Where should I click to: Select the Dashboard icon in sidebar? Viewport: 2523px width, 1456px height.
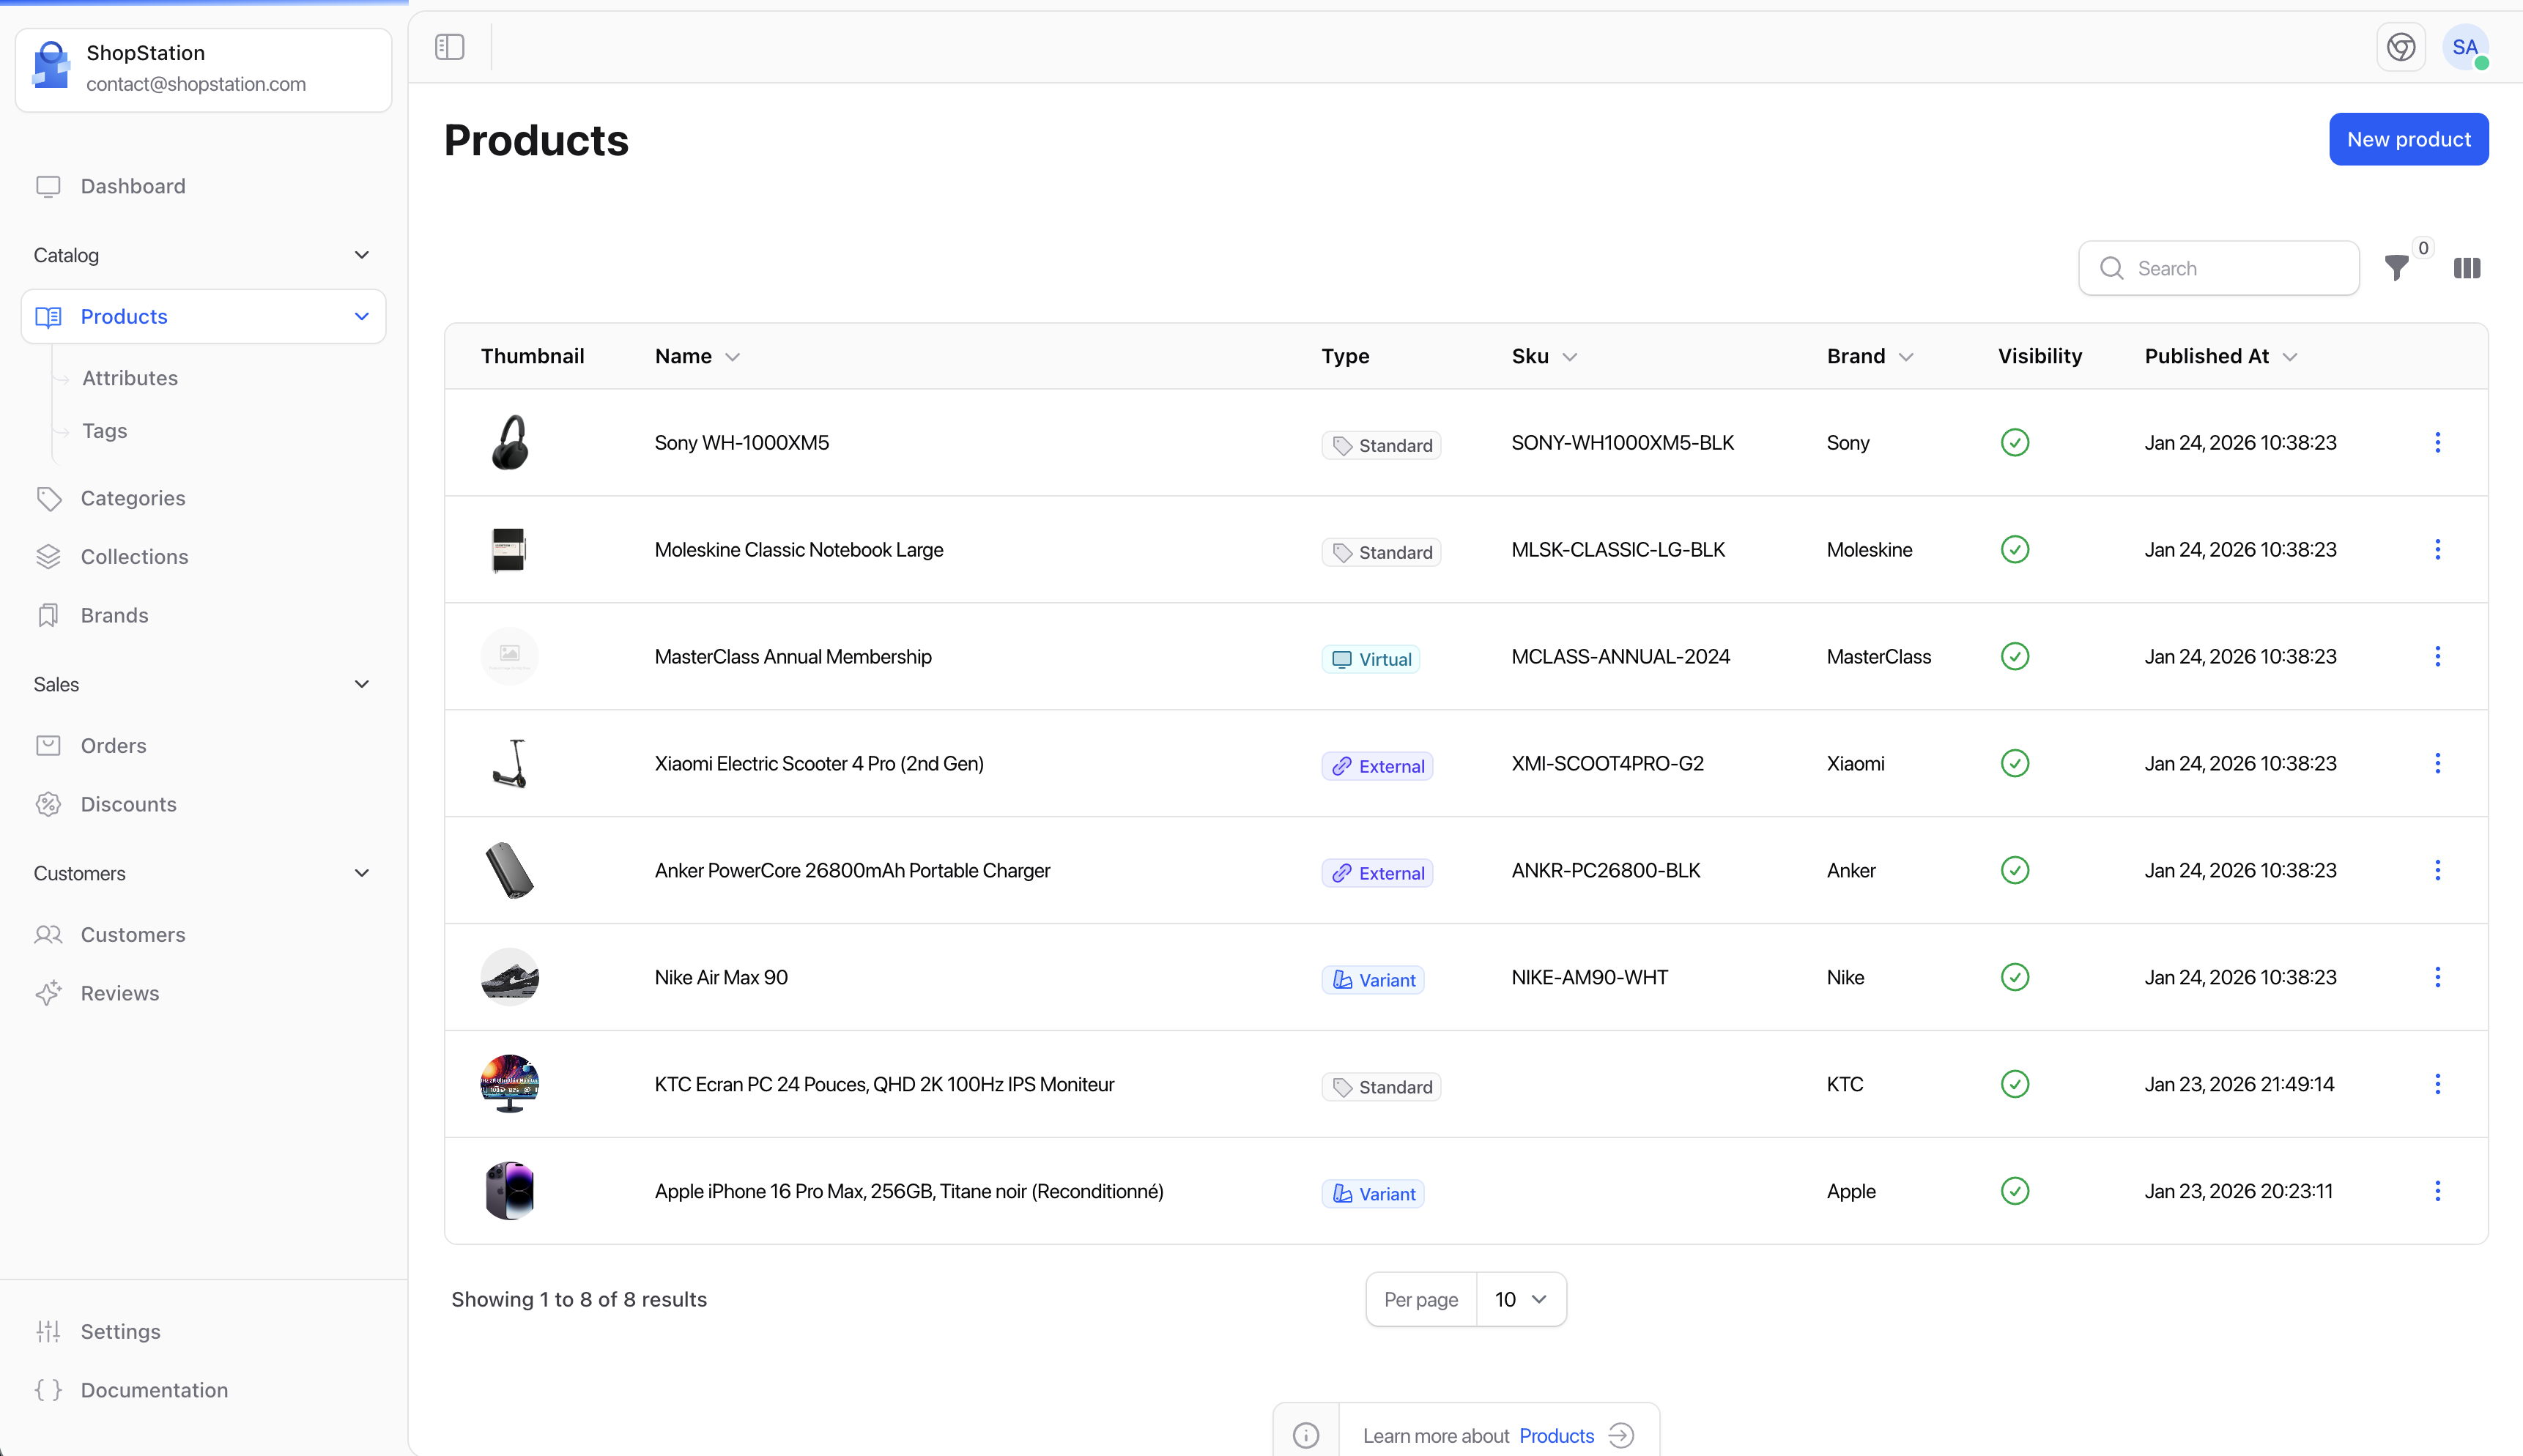coord(49,186)
